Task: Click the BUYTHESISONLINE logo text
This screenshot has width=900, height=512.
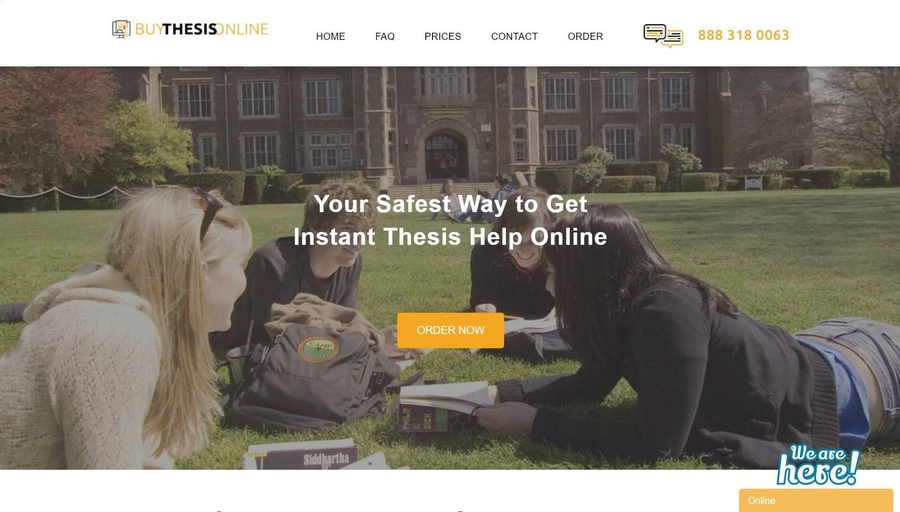Action: [201, 29]
